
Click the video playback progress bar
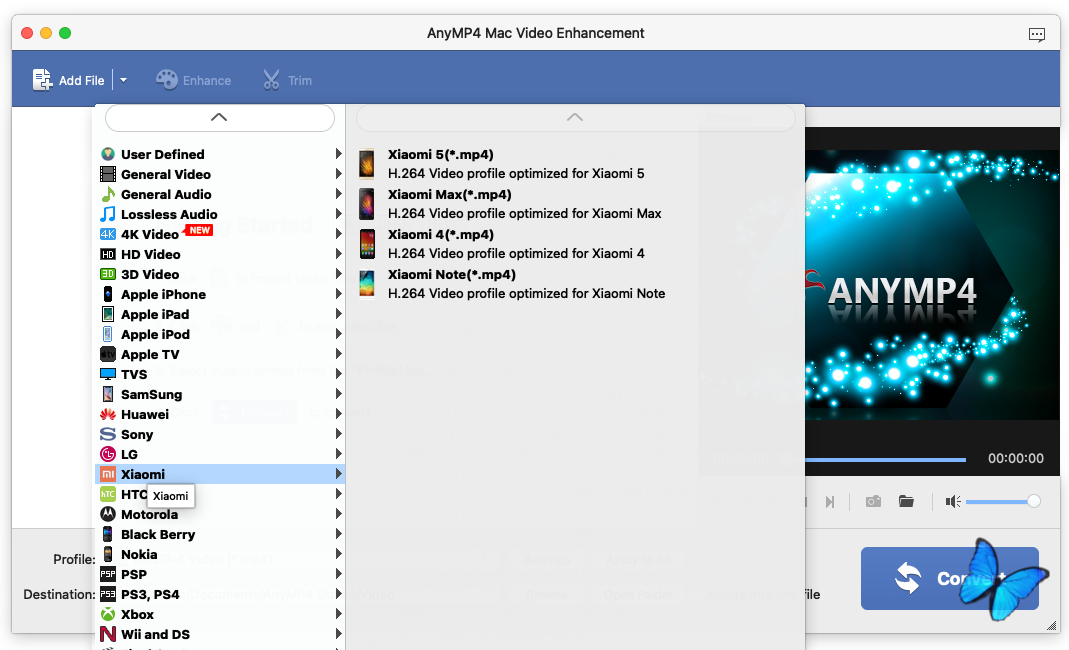886,460
